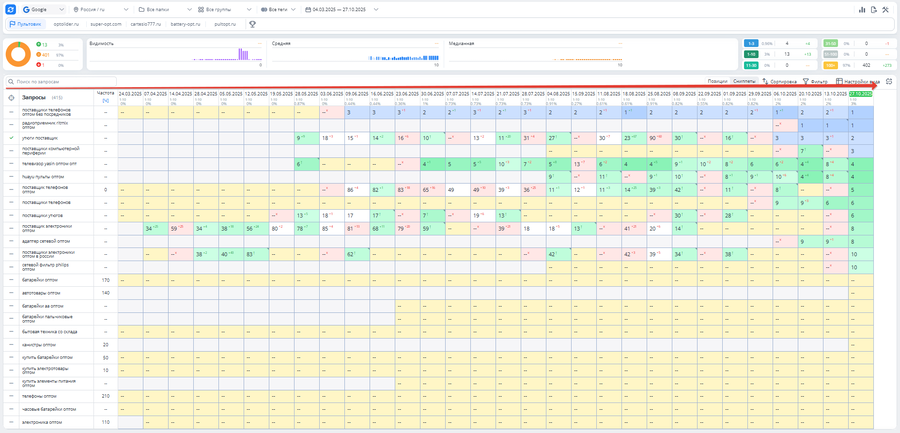Click the swap icon right of Настройки вида
900x433 pixels.
click(x=889, y=82)
